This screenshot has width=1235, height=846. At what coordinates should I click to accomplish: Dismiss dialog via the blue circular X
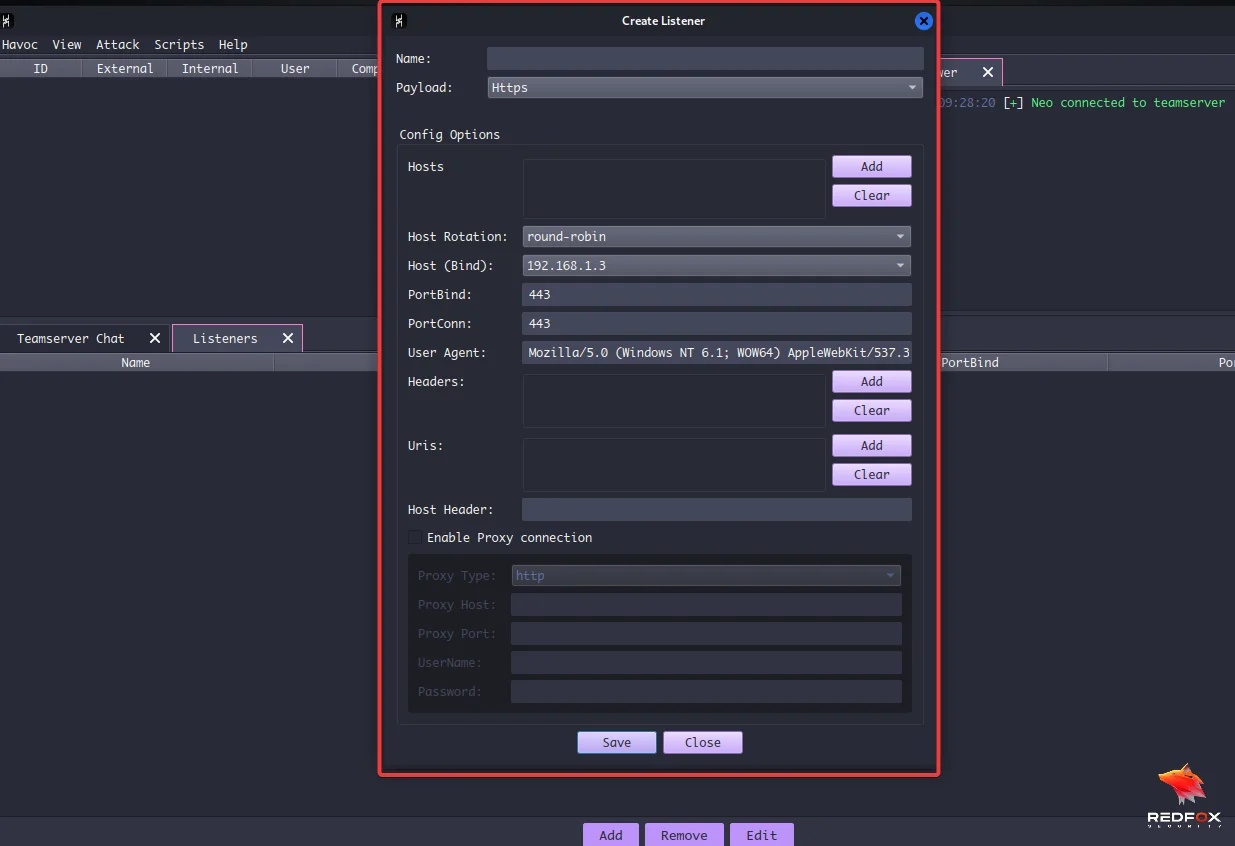(x=923, y=20)
